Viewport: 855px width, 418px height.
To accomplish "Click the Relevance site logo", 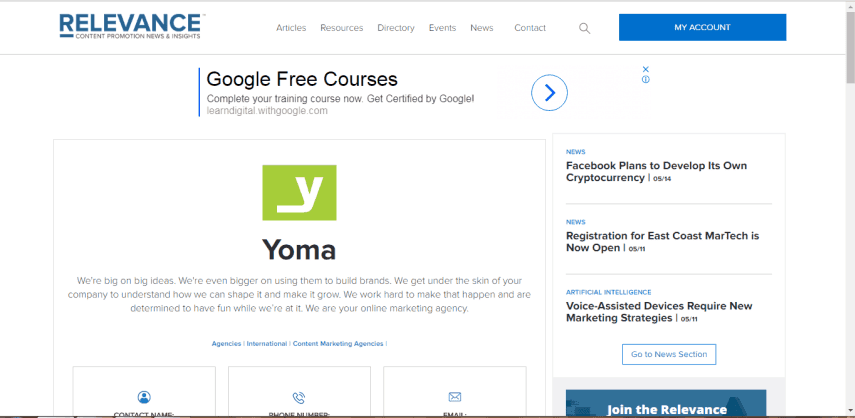I will (x=132, y=26).
